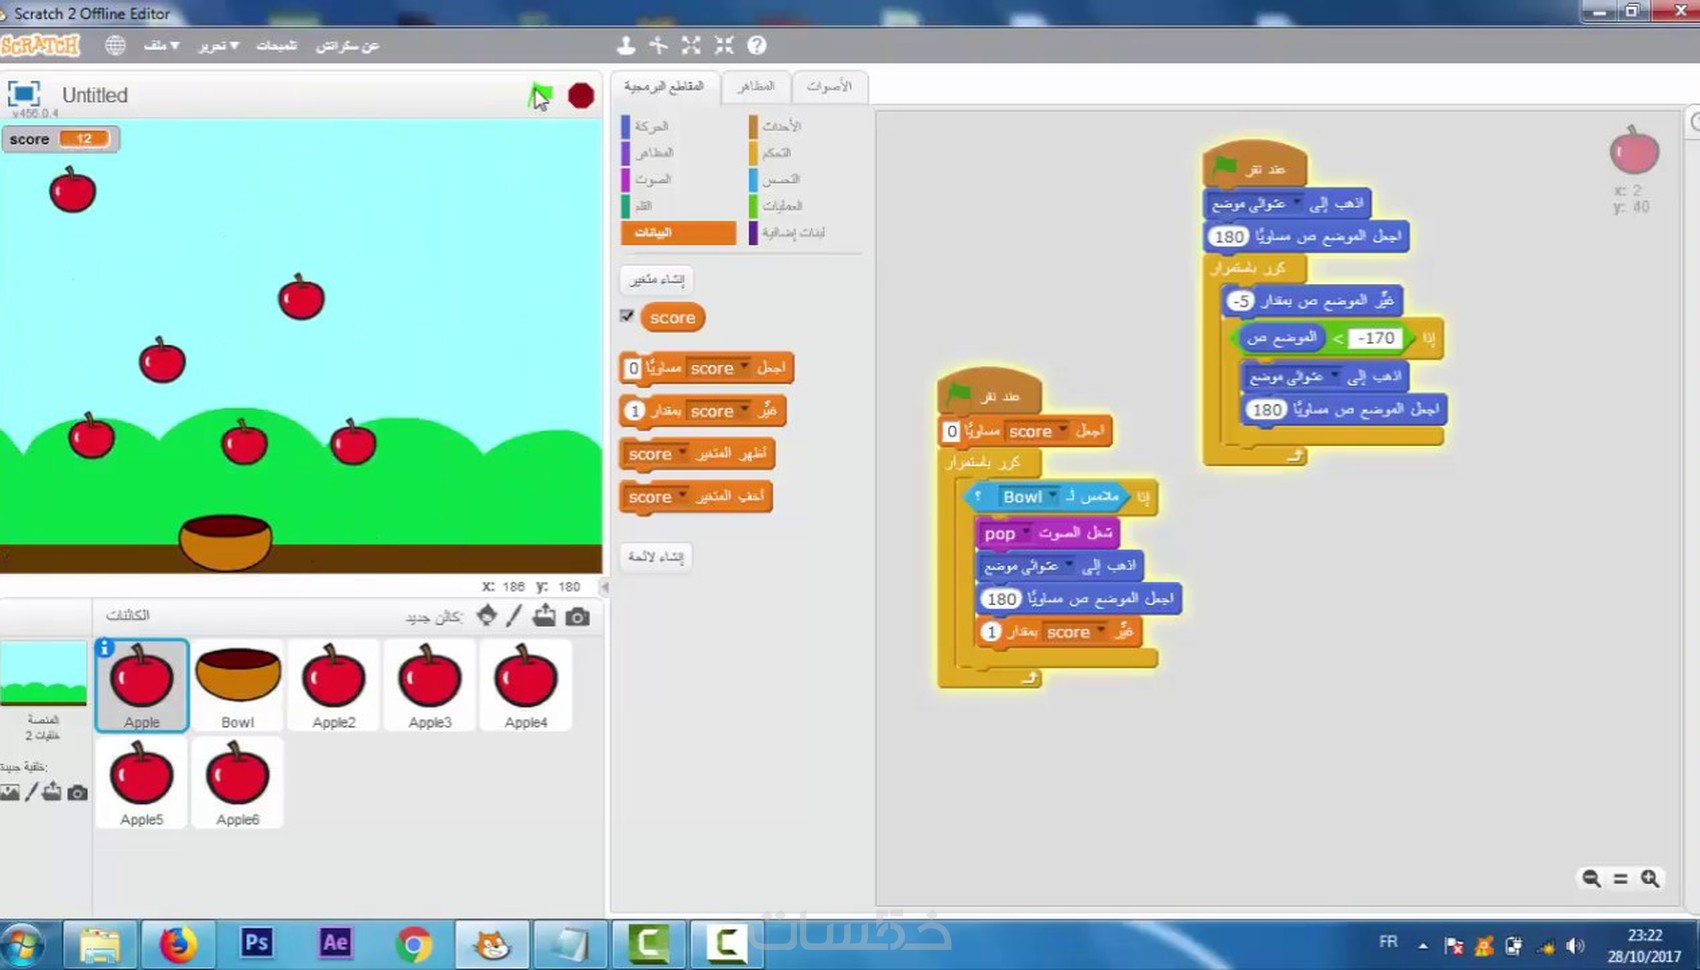This screenshot has width=1700, height=970.
Task: Click the green flag to run the project
Action: coord(540,95)
